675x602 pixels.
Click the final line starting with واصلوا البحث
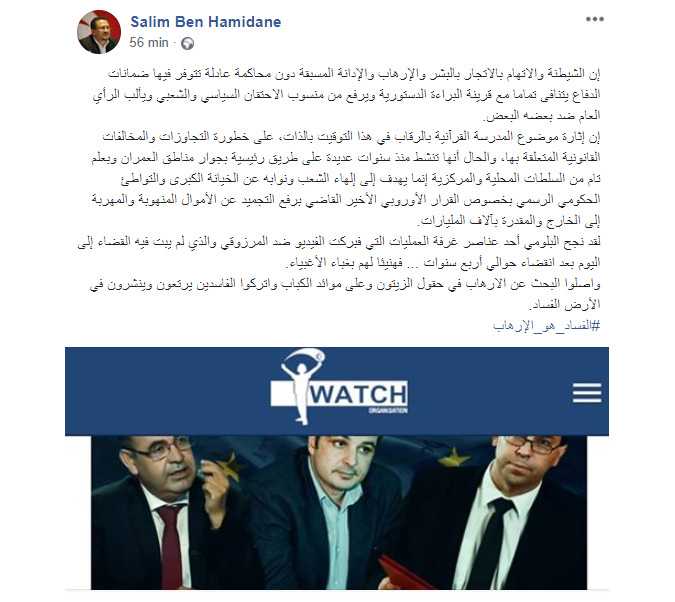(x=345, y=294)
